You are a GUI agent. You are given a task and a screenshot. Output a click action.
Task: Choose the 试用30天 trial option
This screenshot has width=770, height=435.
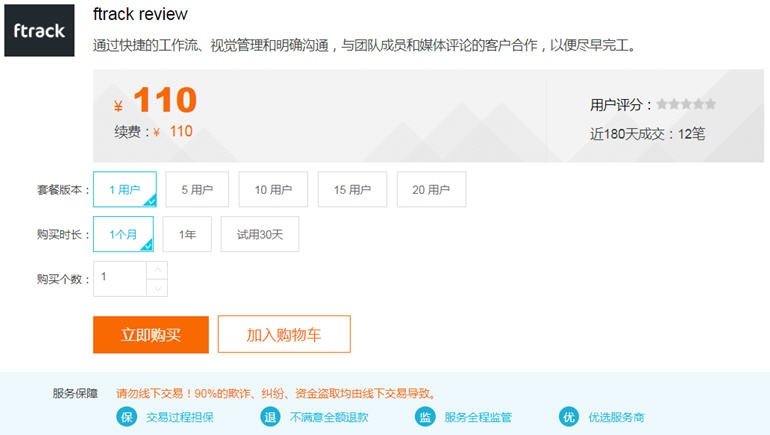(x=260, y=234)
